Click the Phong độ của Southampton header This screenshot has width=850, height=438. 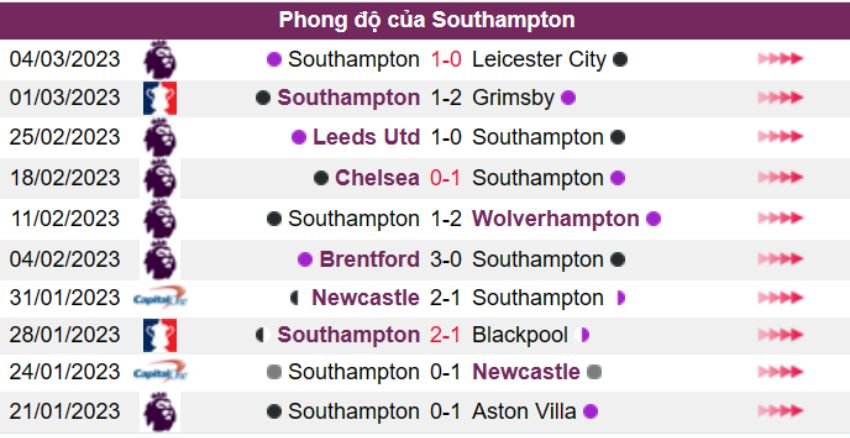426,20
